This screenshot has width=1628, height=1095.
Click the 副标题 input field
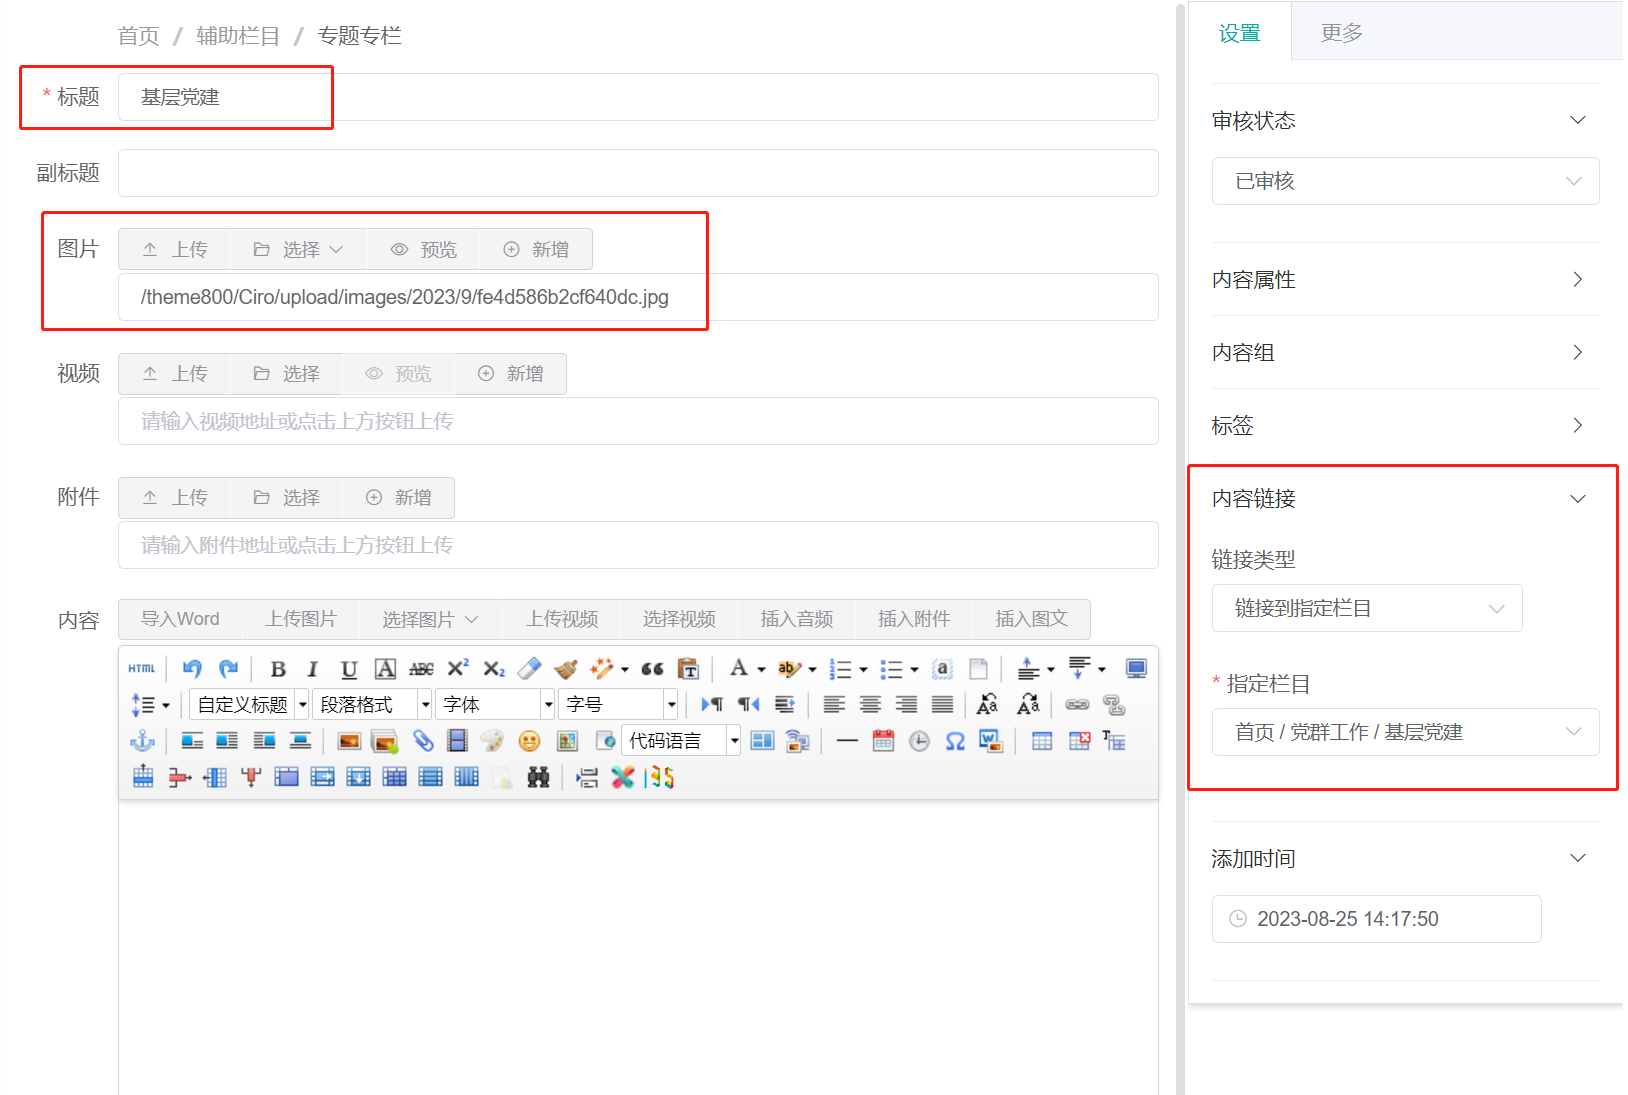pos(637,173)
